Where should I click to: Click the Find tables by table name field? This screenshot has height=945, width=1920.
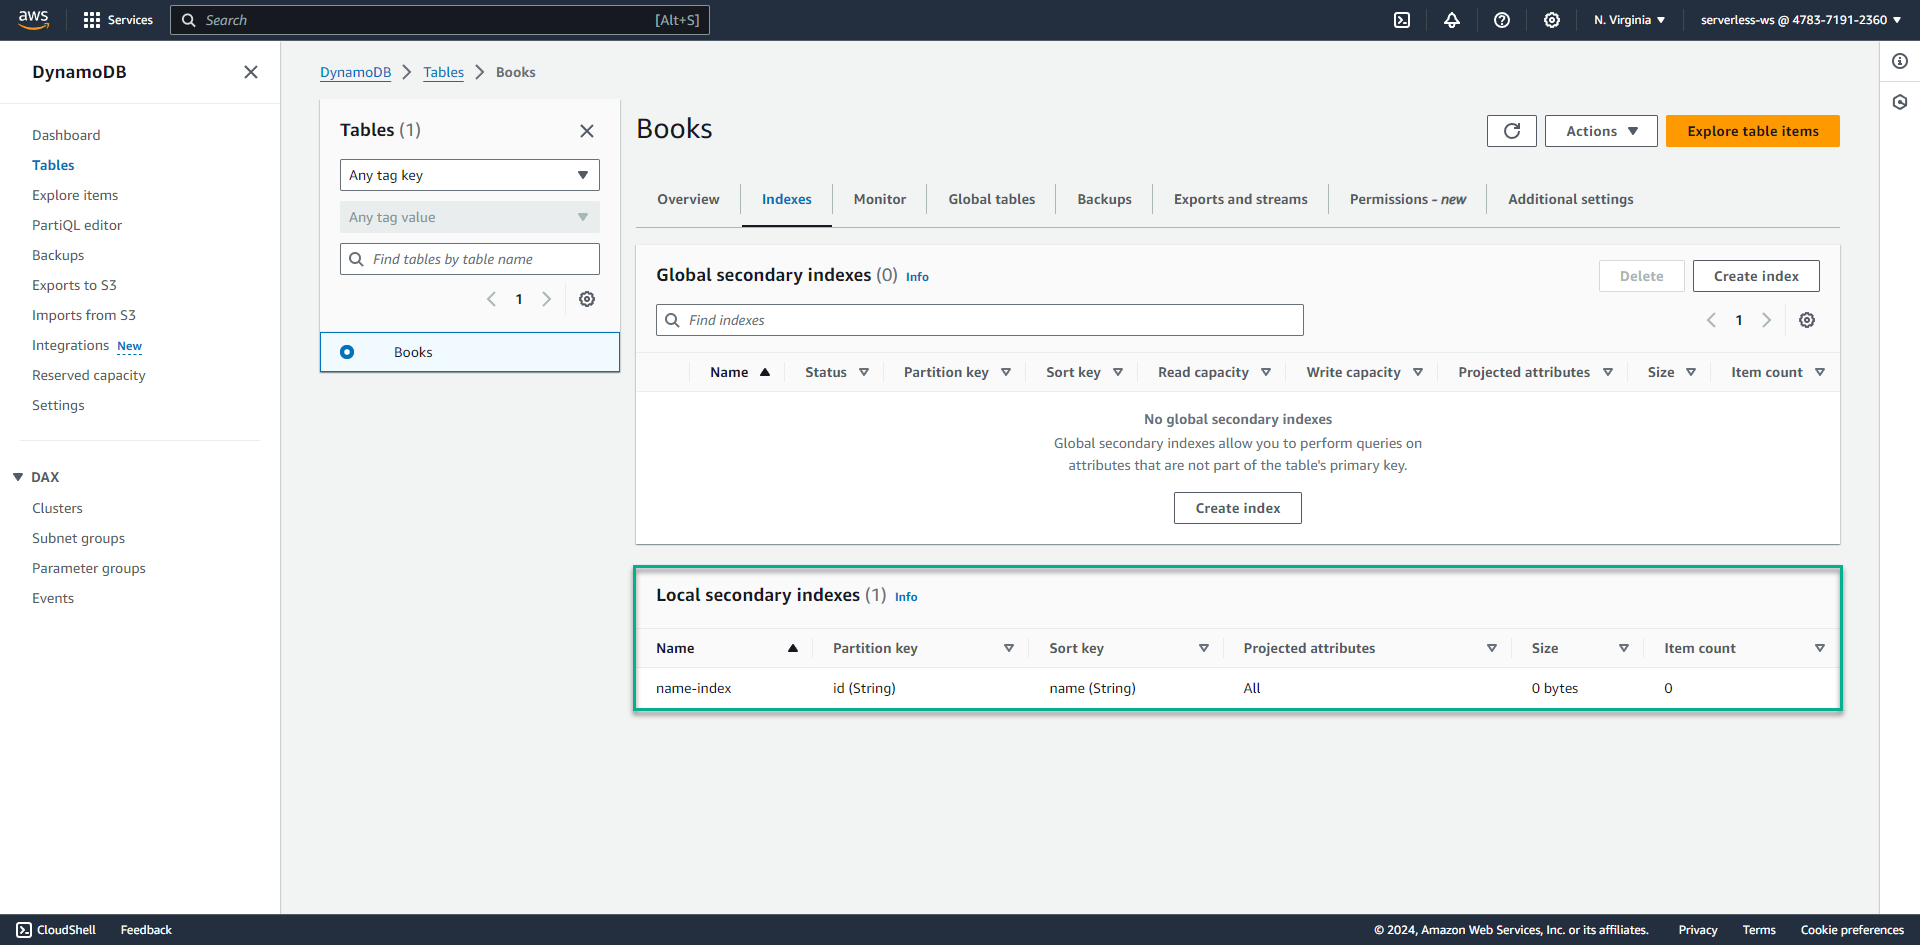click(470, 259)
